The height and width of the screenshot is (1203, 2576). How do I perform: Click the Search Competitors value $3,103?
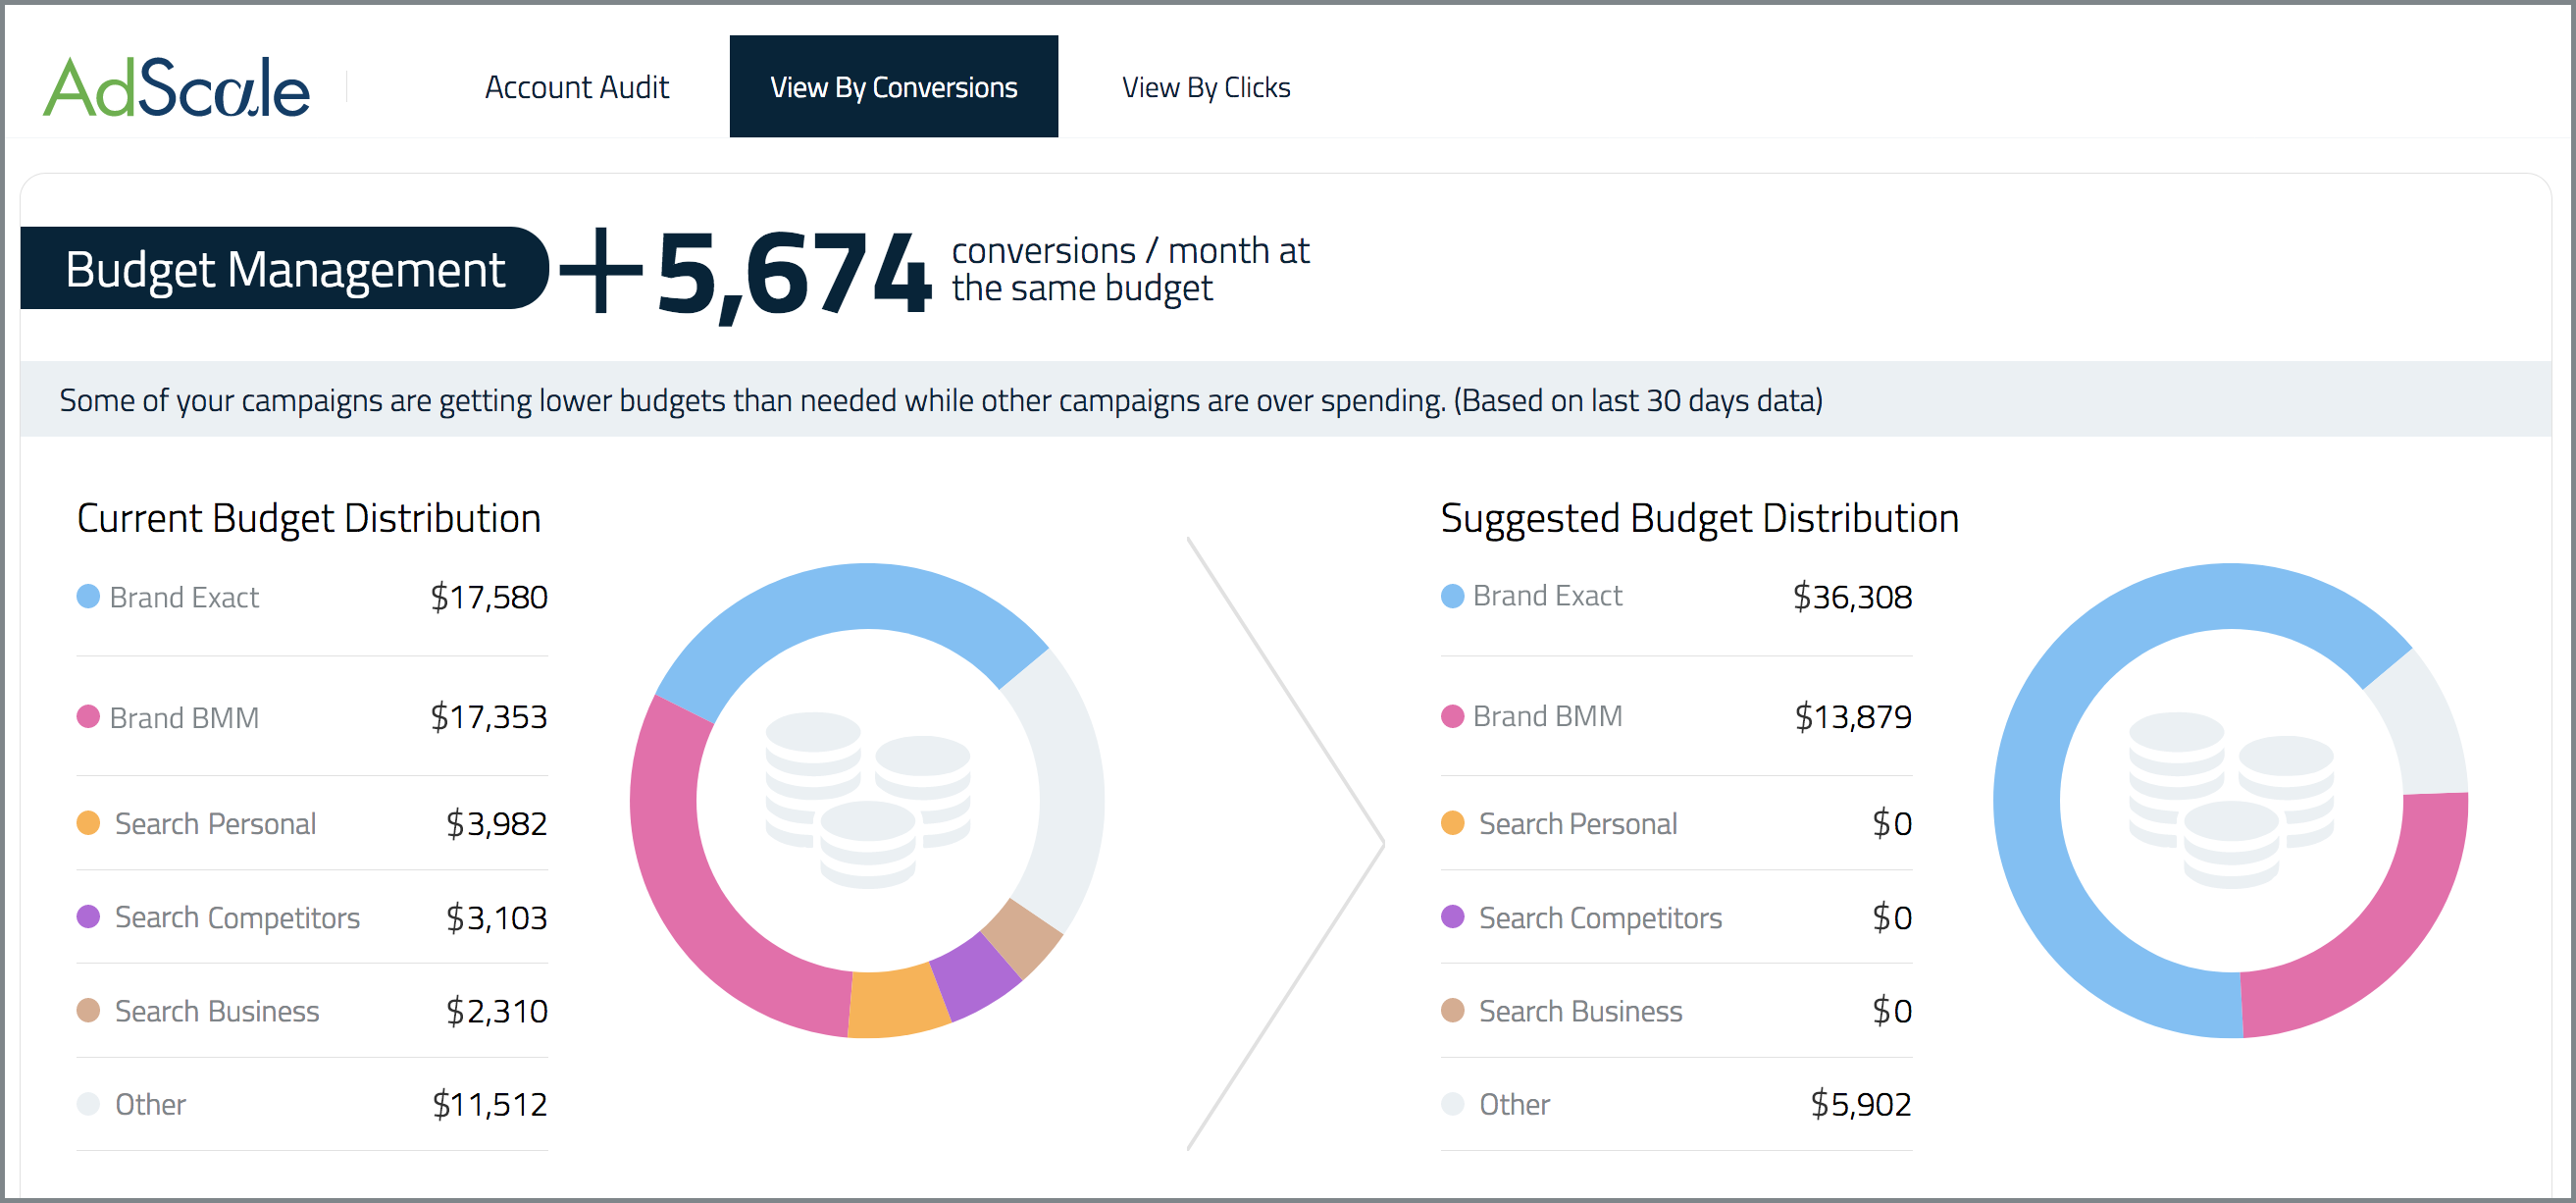tap(497, 917)
